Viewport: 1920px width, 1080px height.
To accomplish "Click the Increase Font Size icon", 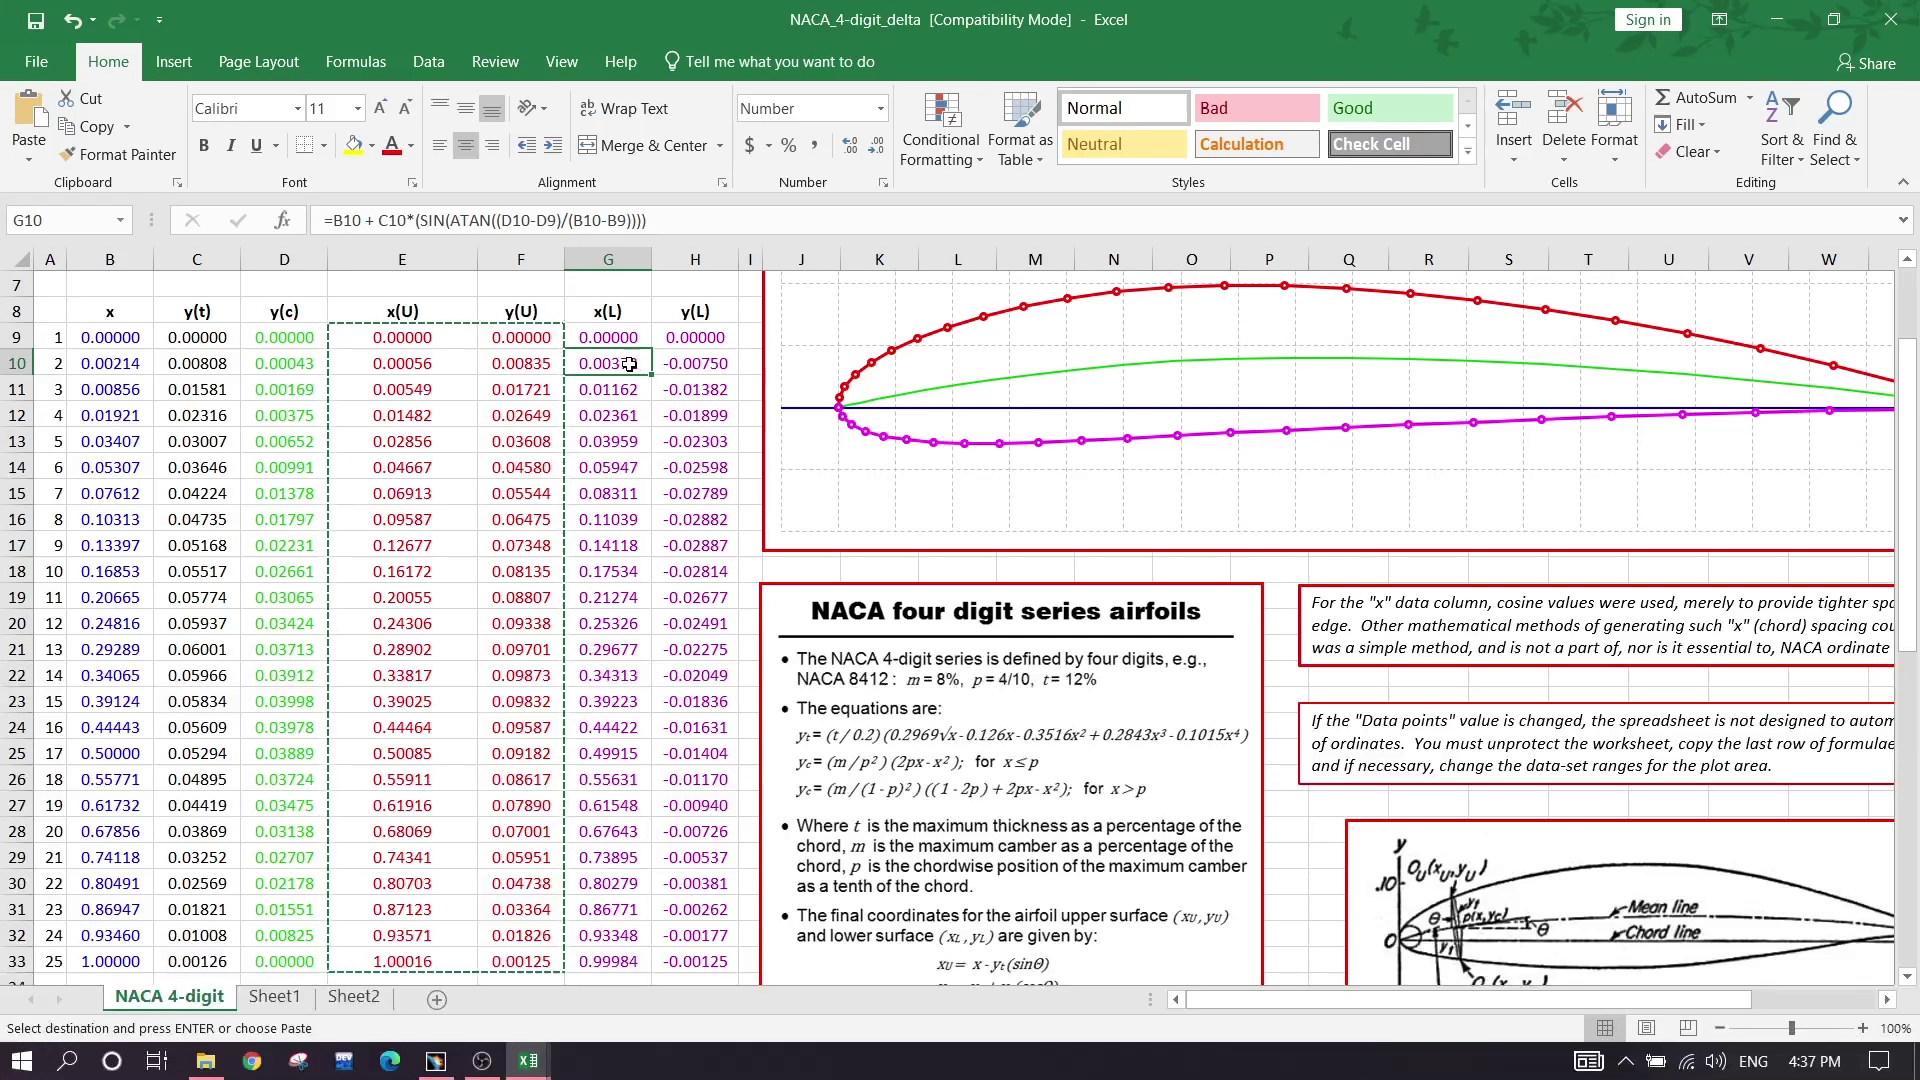I will coord(380,108).
